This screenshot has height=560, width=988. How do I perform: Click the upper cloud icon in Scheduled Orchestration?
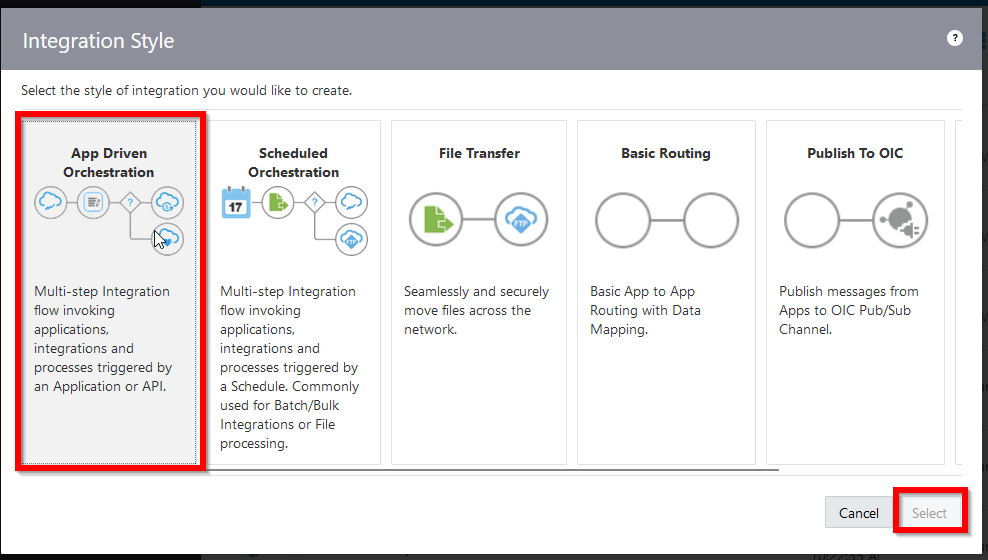pos(352,202)
